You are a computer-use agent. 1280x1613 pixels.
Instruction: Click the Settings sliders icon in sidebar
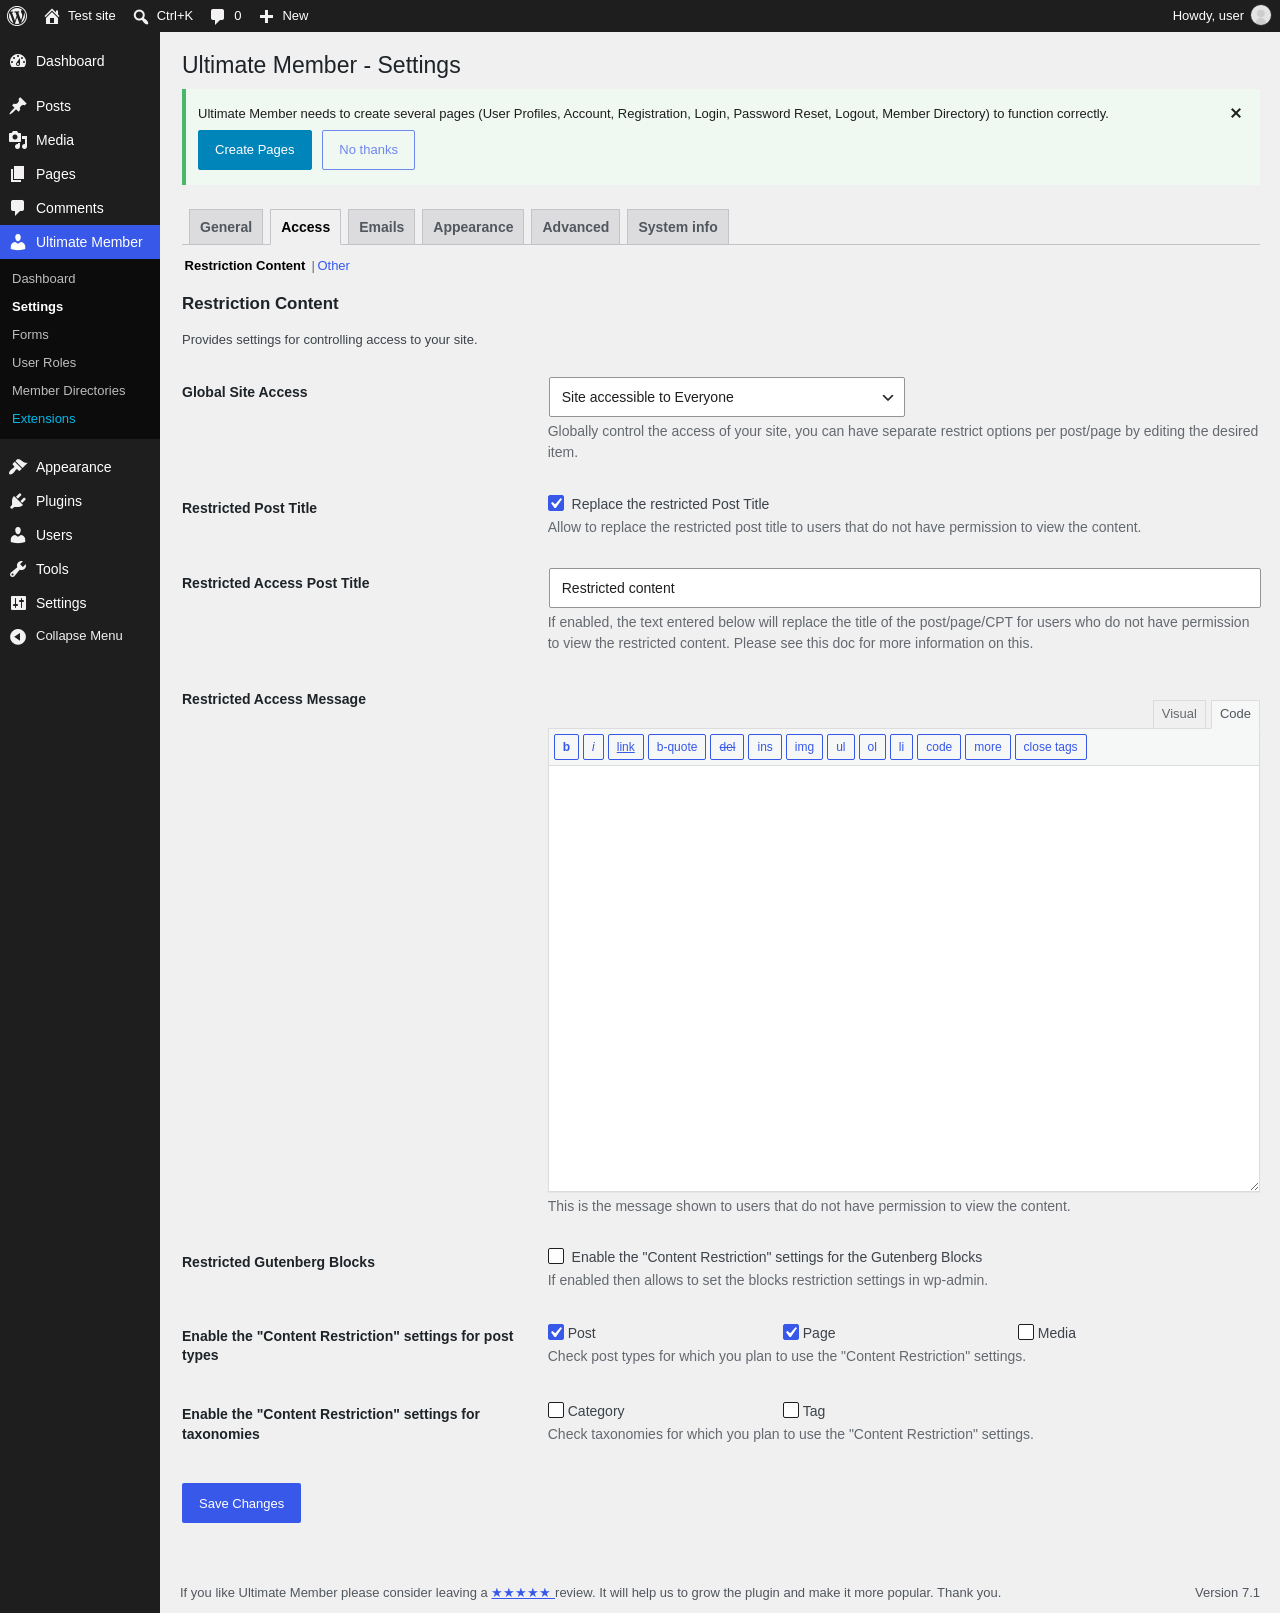point(18,603)
